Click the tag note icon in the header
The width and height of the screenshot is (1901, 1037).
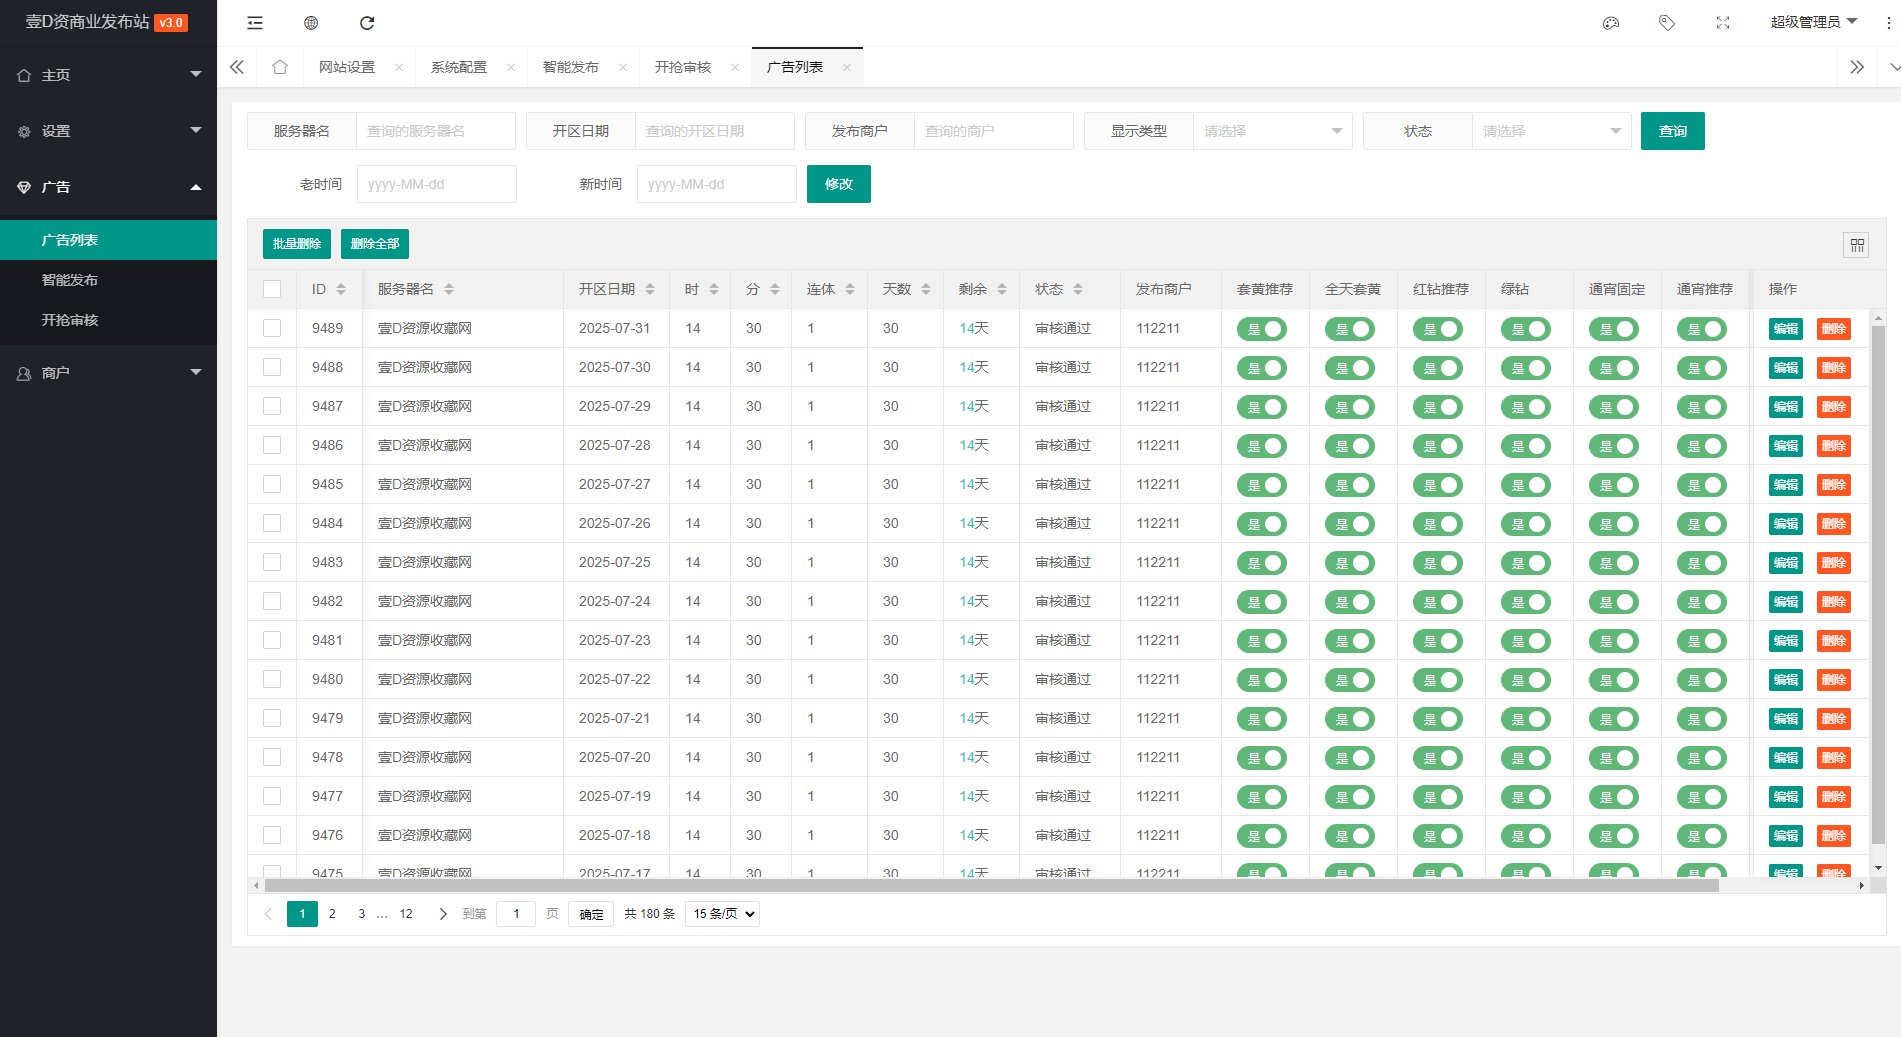(x=1667, y=22)
